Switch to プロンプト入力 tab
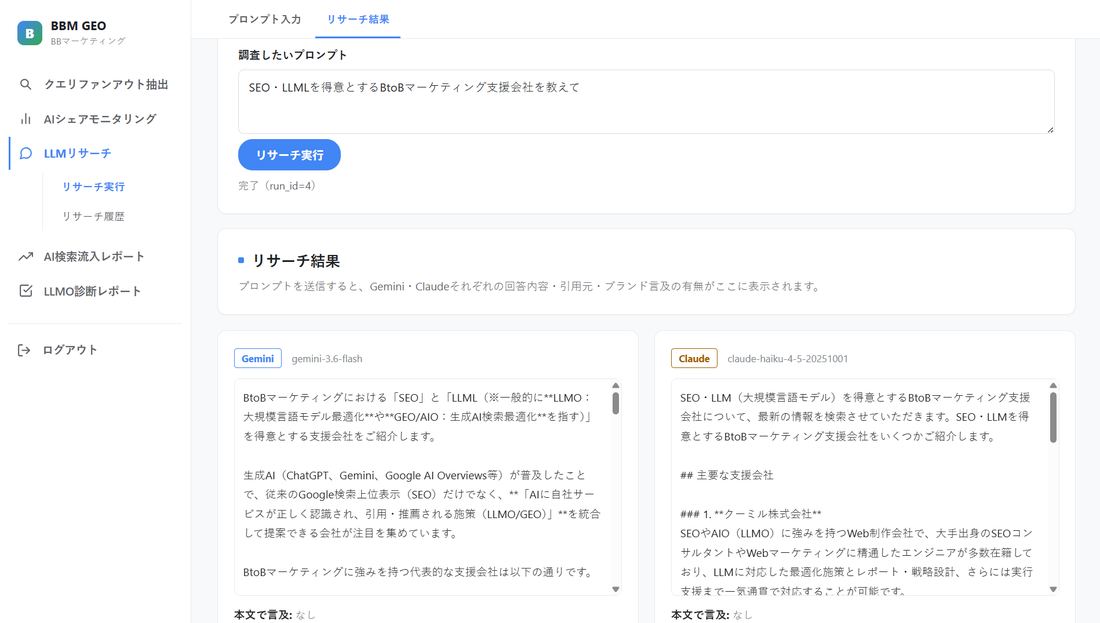Image resolution: width=1100 pixels, height=623 pixels. pyautogui.click(x=264, y=19)
